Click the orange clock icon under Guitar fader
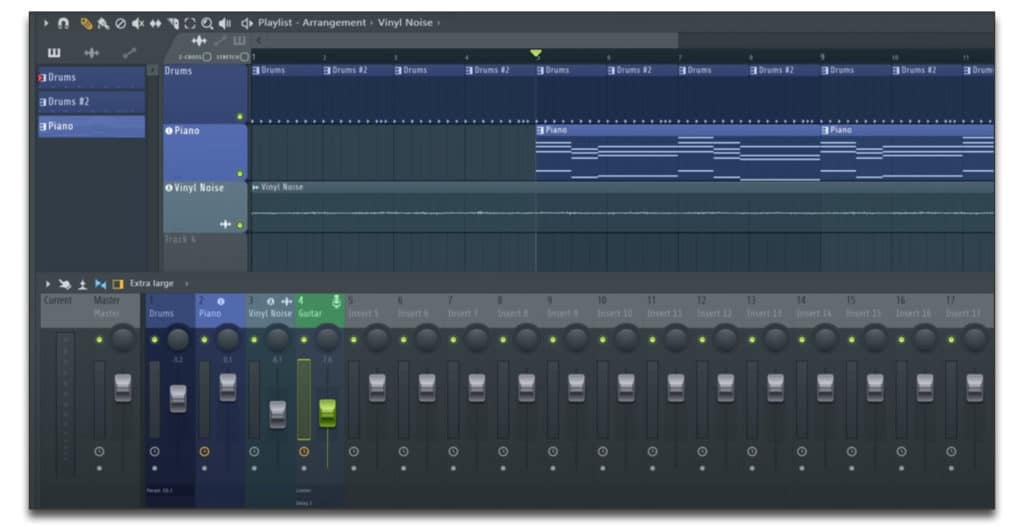 [x=304, y=451]
